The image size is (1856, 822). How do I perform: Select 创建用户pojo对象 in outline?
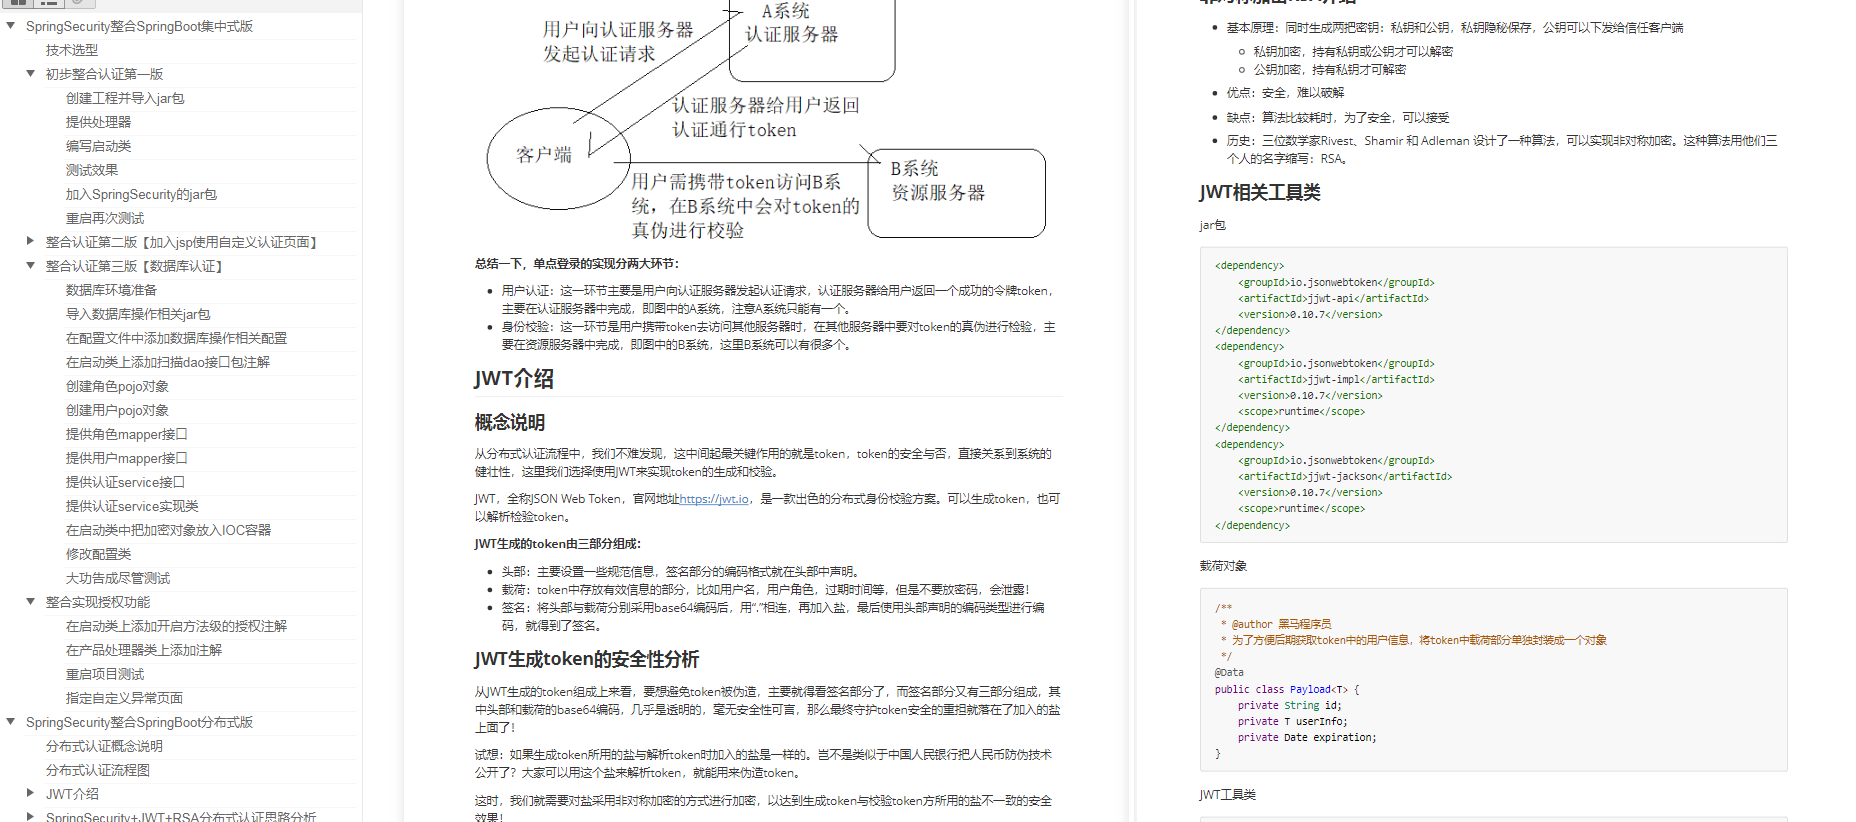[x=117, y=410]
